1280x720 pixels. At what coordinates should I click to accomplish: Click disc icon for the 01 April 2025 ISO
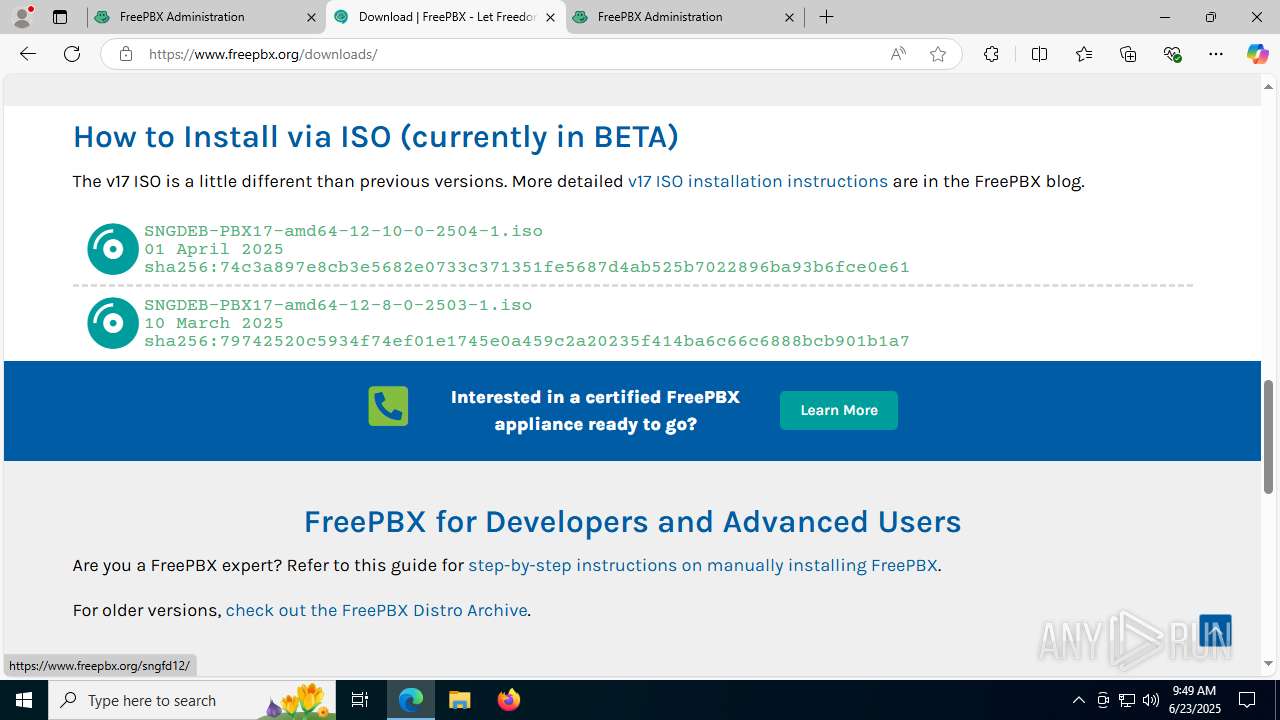112,249
